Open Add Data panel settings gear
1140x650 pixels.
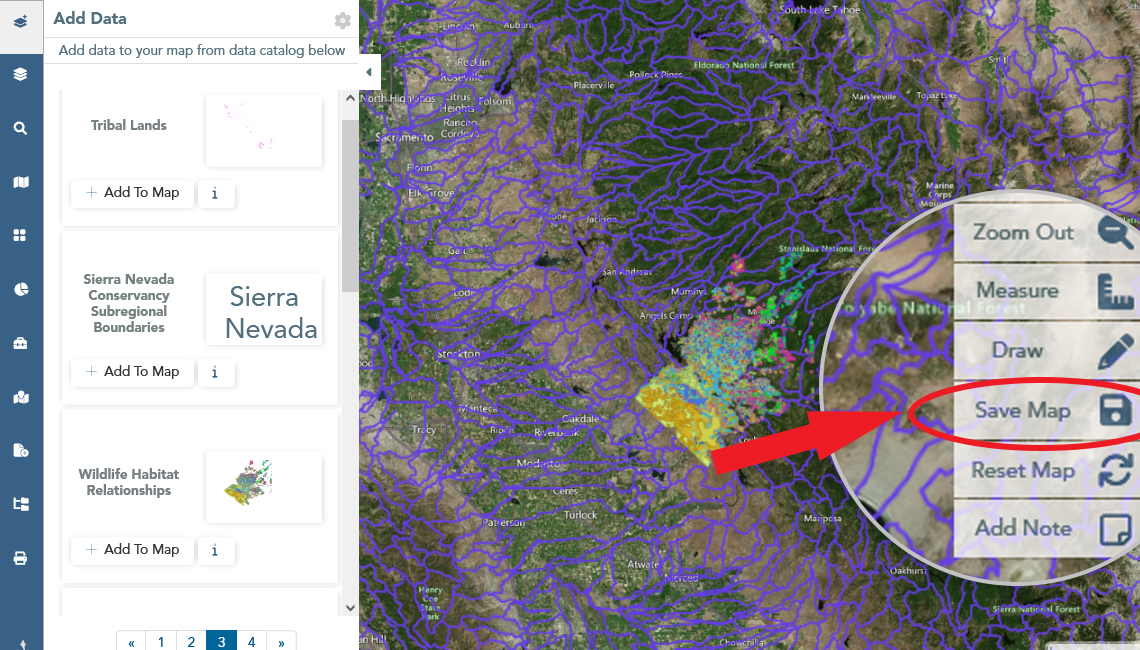(x=342, y=20)
